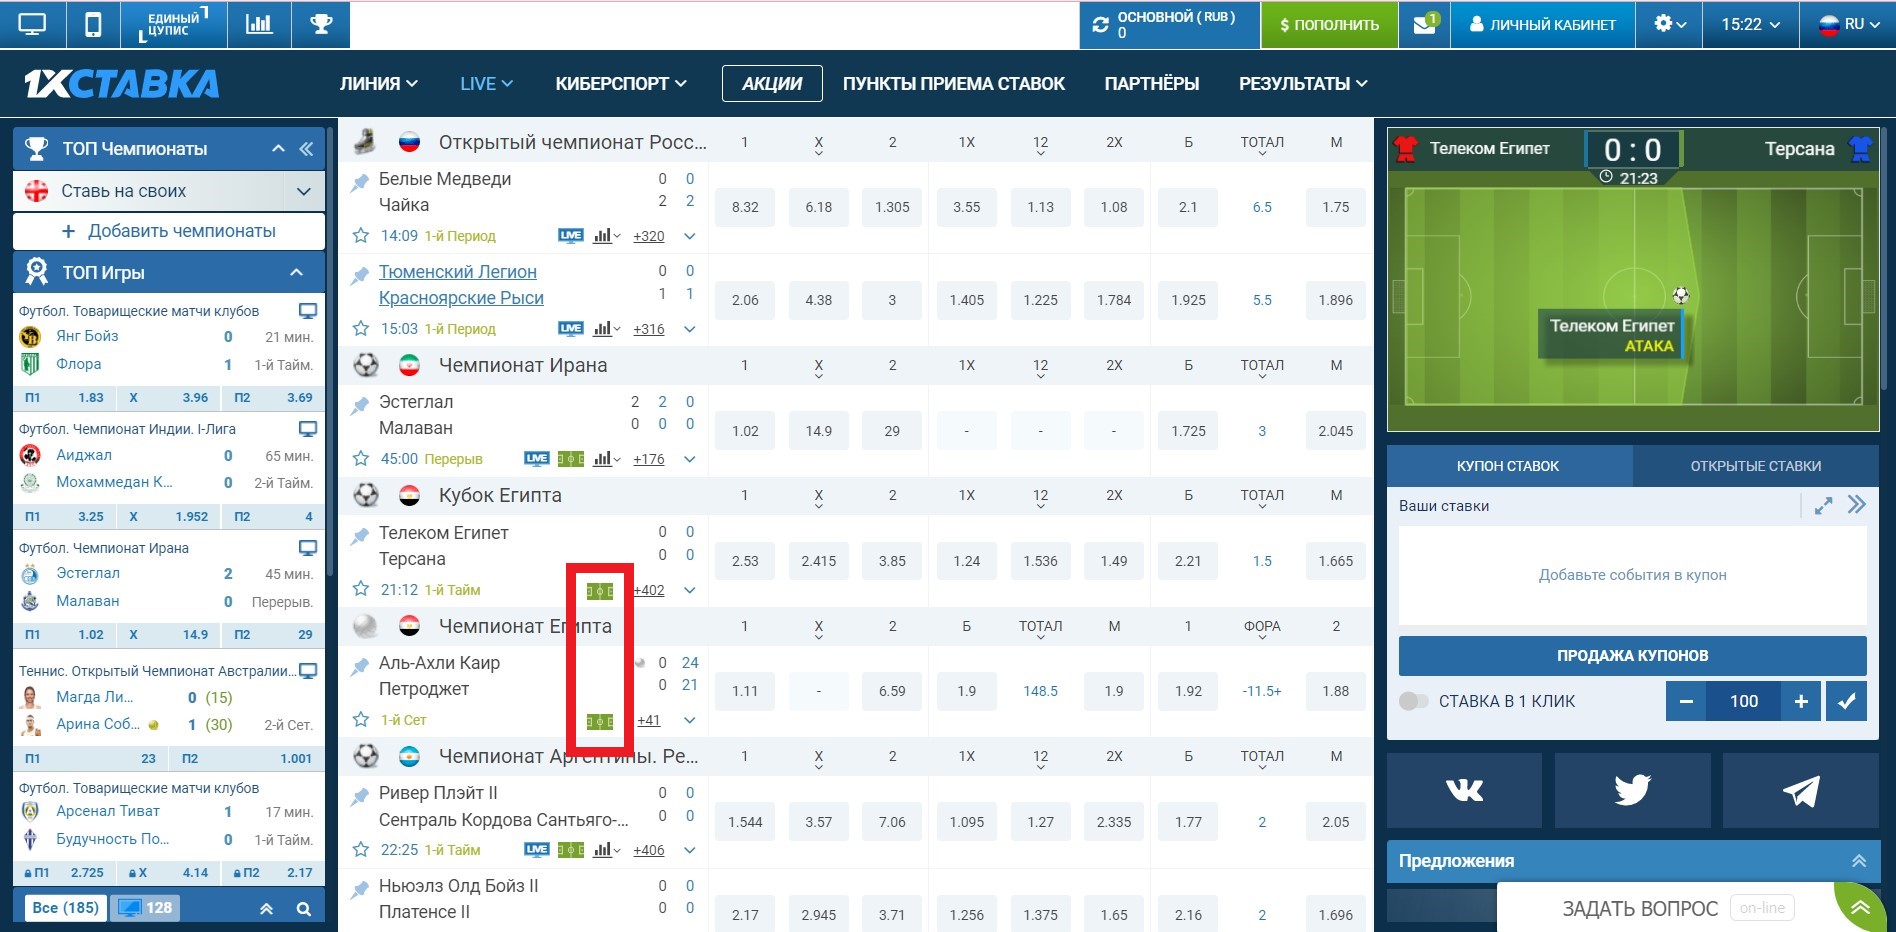This screenshot has width=1896, height=932.
Task: Pin the Телеком Египет – Терсана match
Action: click(360, 536)
